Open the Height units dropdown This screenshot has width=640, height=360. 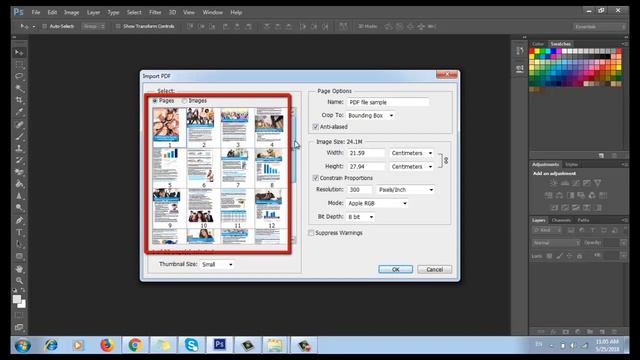coord(411,167)
